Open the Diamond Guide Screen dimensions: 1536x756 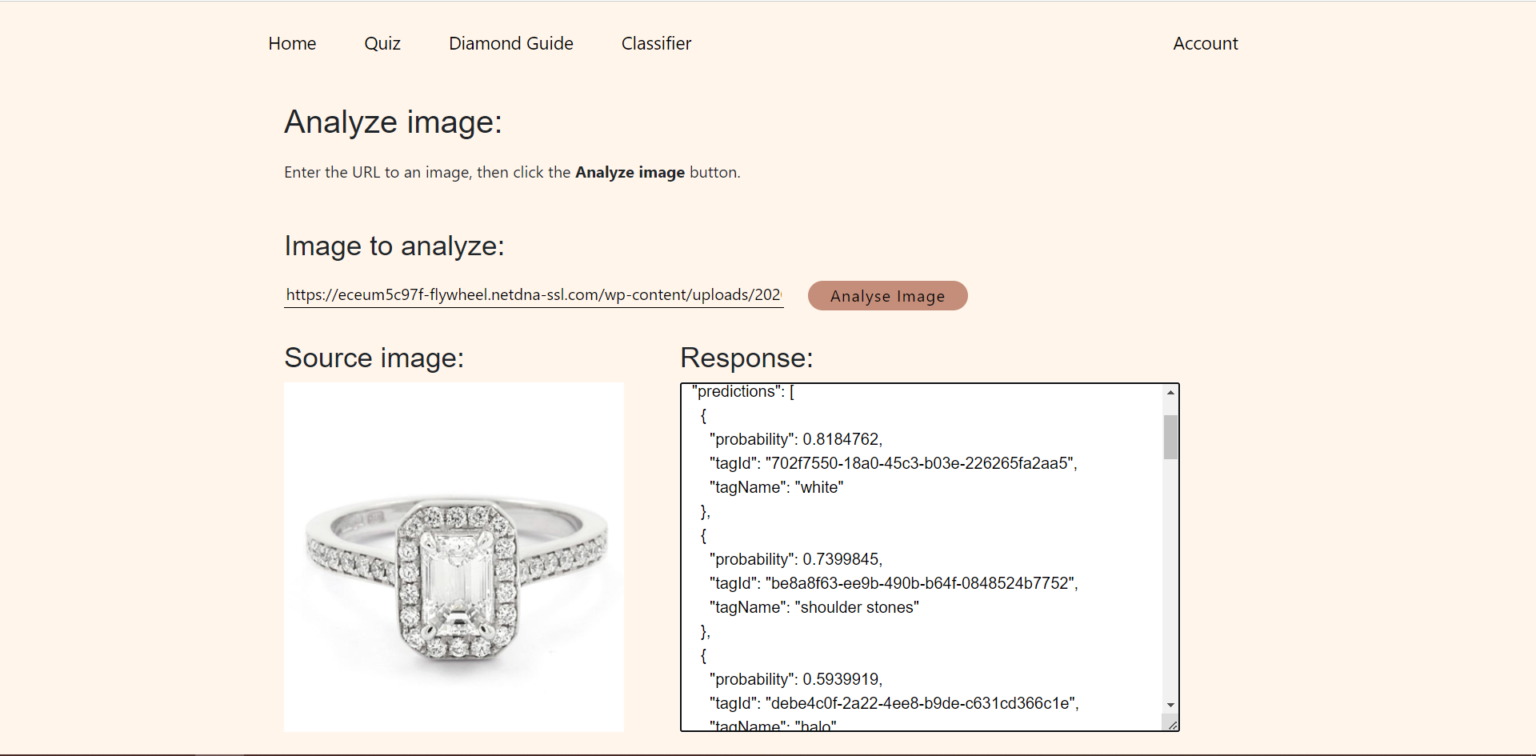coord(511,43)
